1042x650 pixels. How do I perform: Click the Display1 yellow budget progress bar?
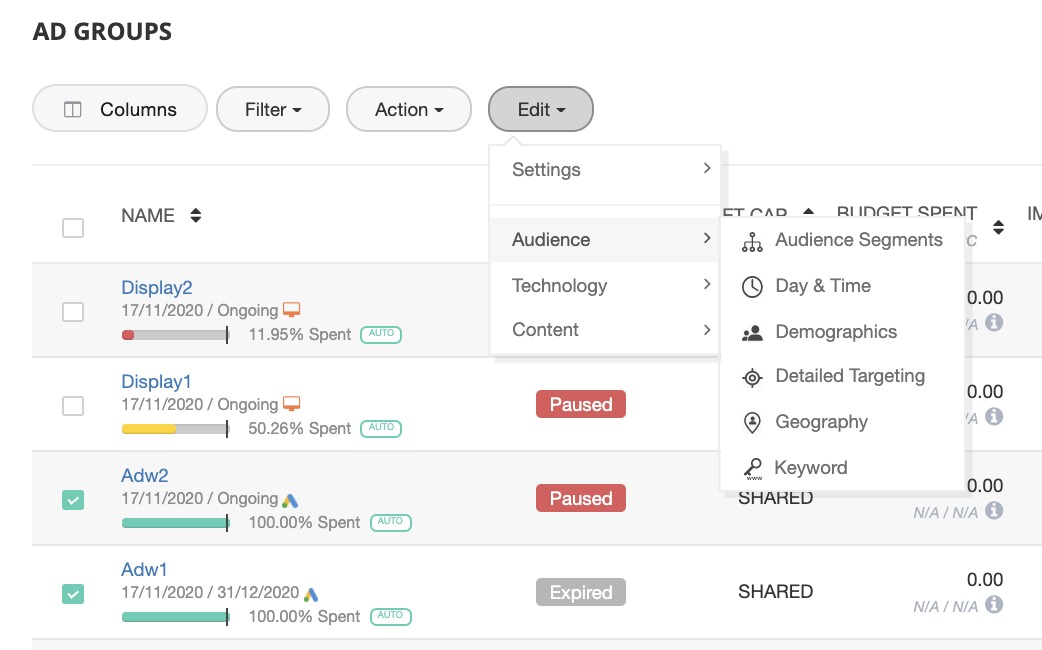175,429
